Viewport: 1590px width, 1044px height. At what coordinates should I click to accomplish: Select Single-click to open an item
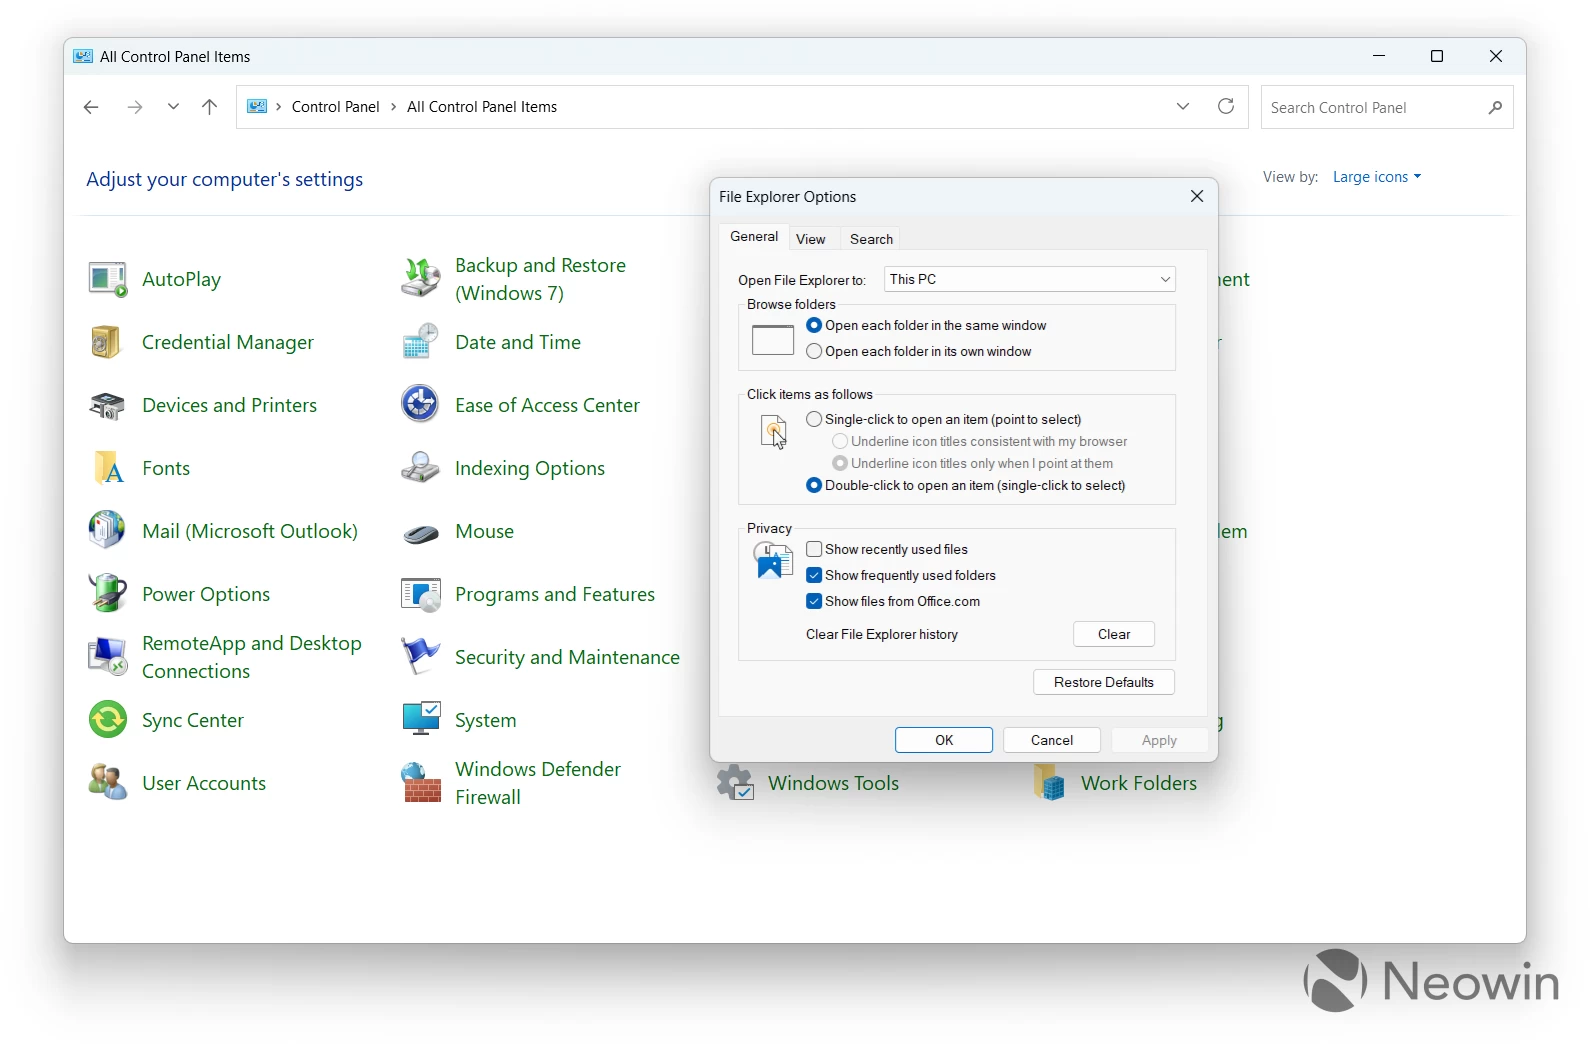coord(814,419)
